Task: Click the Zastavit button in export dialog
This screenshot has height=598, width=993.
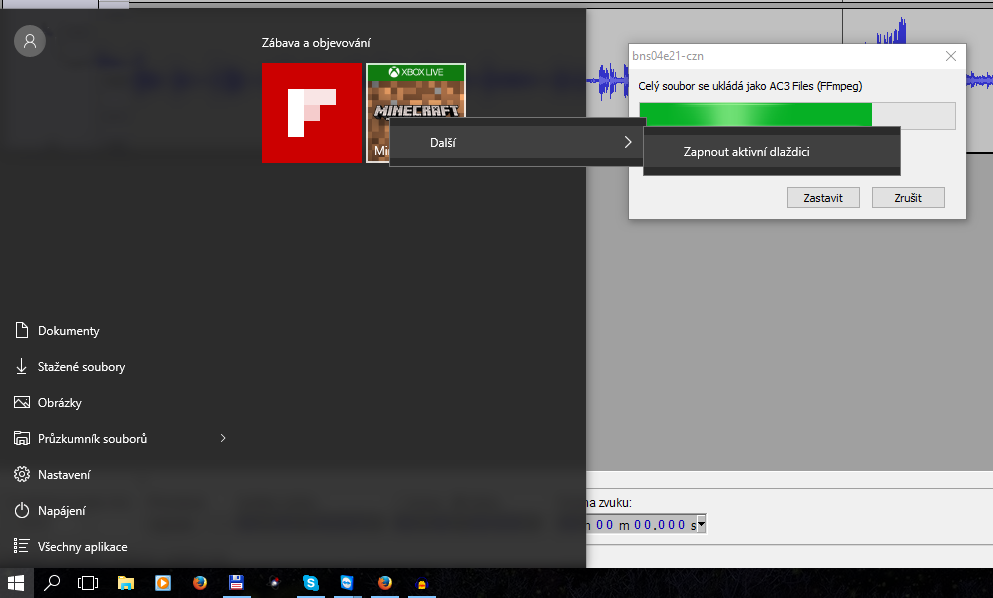Action: [823, 198]
